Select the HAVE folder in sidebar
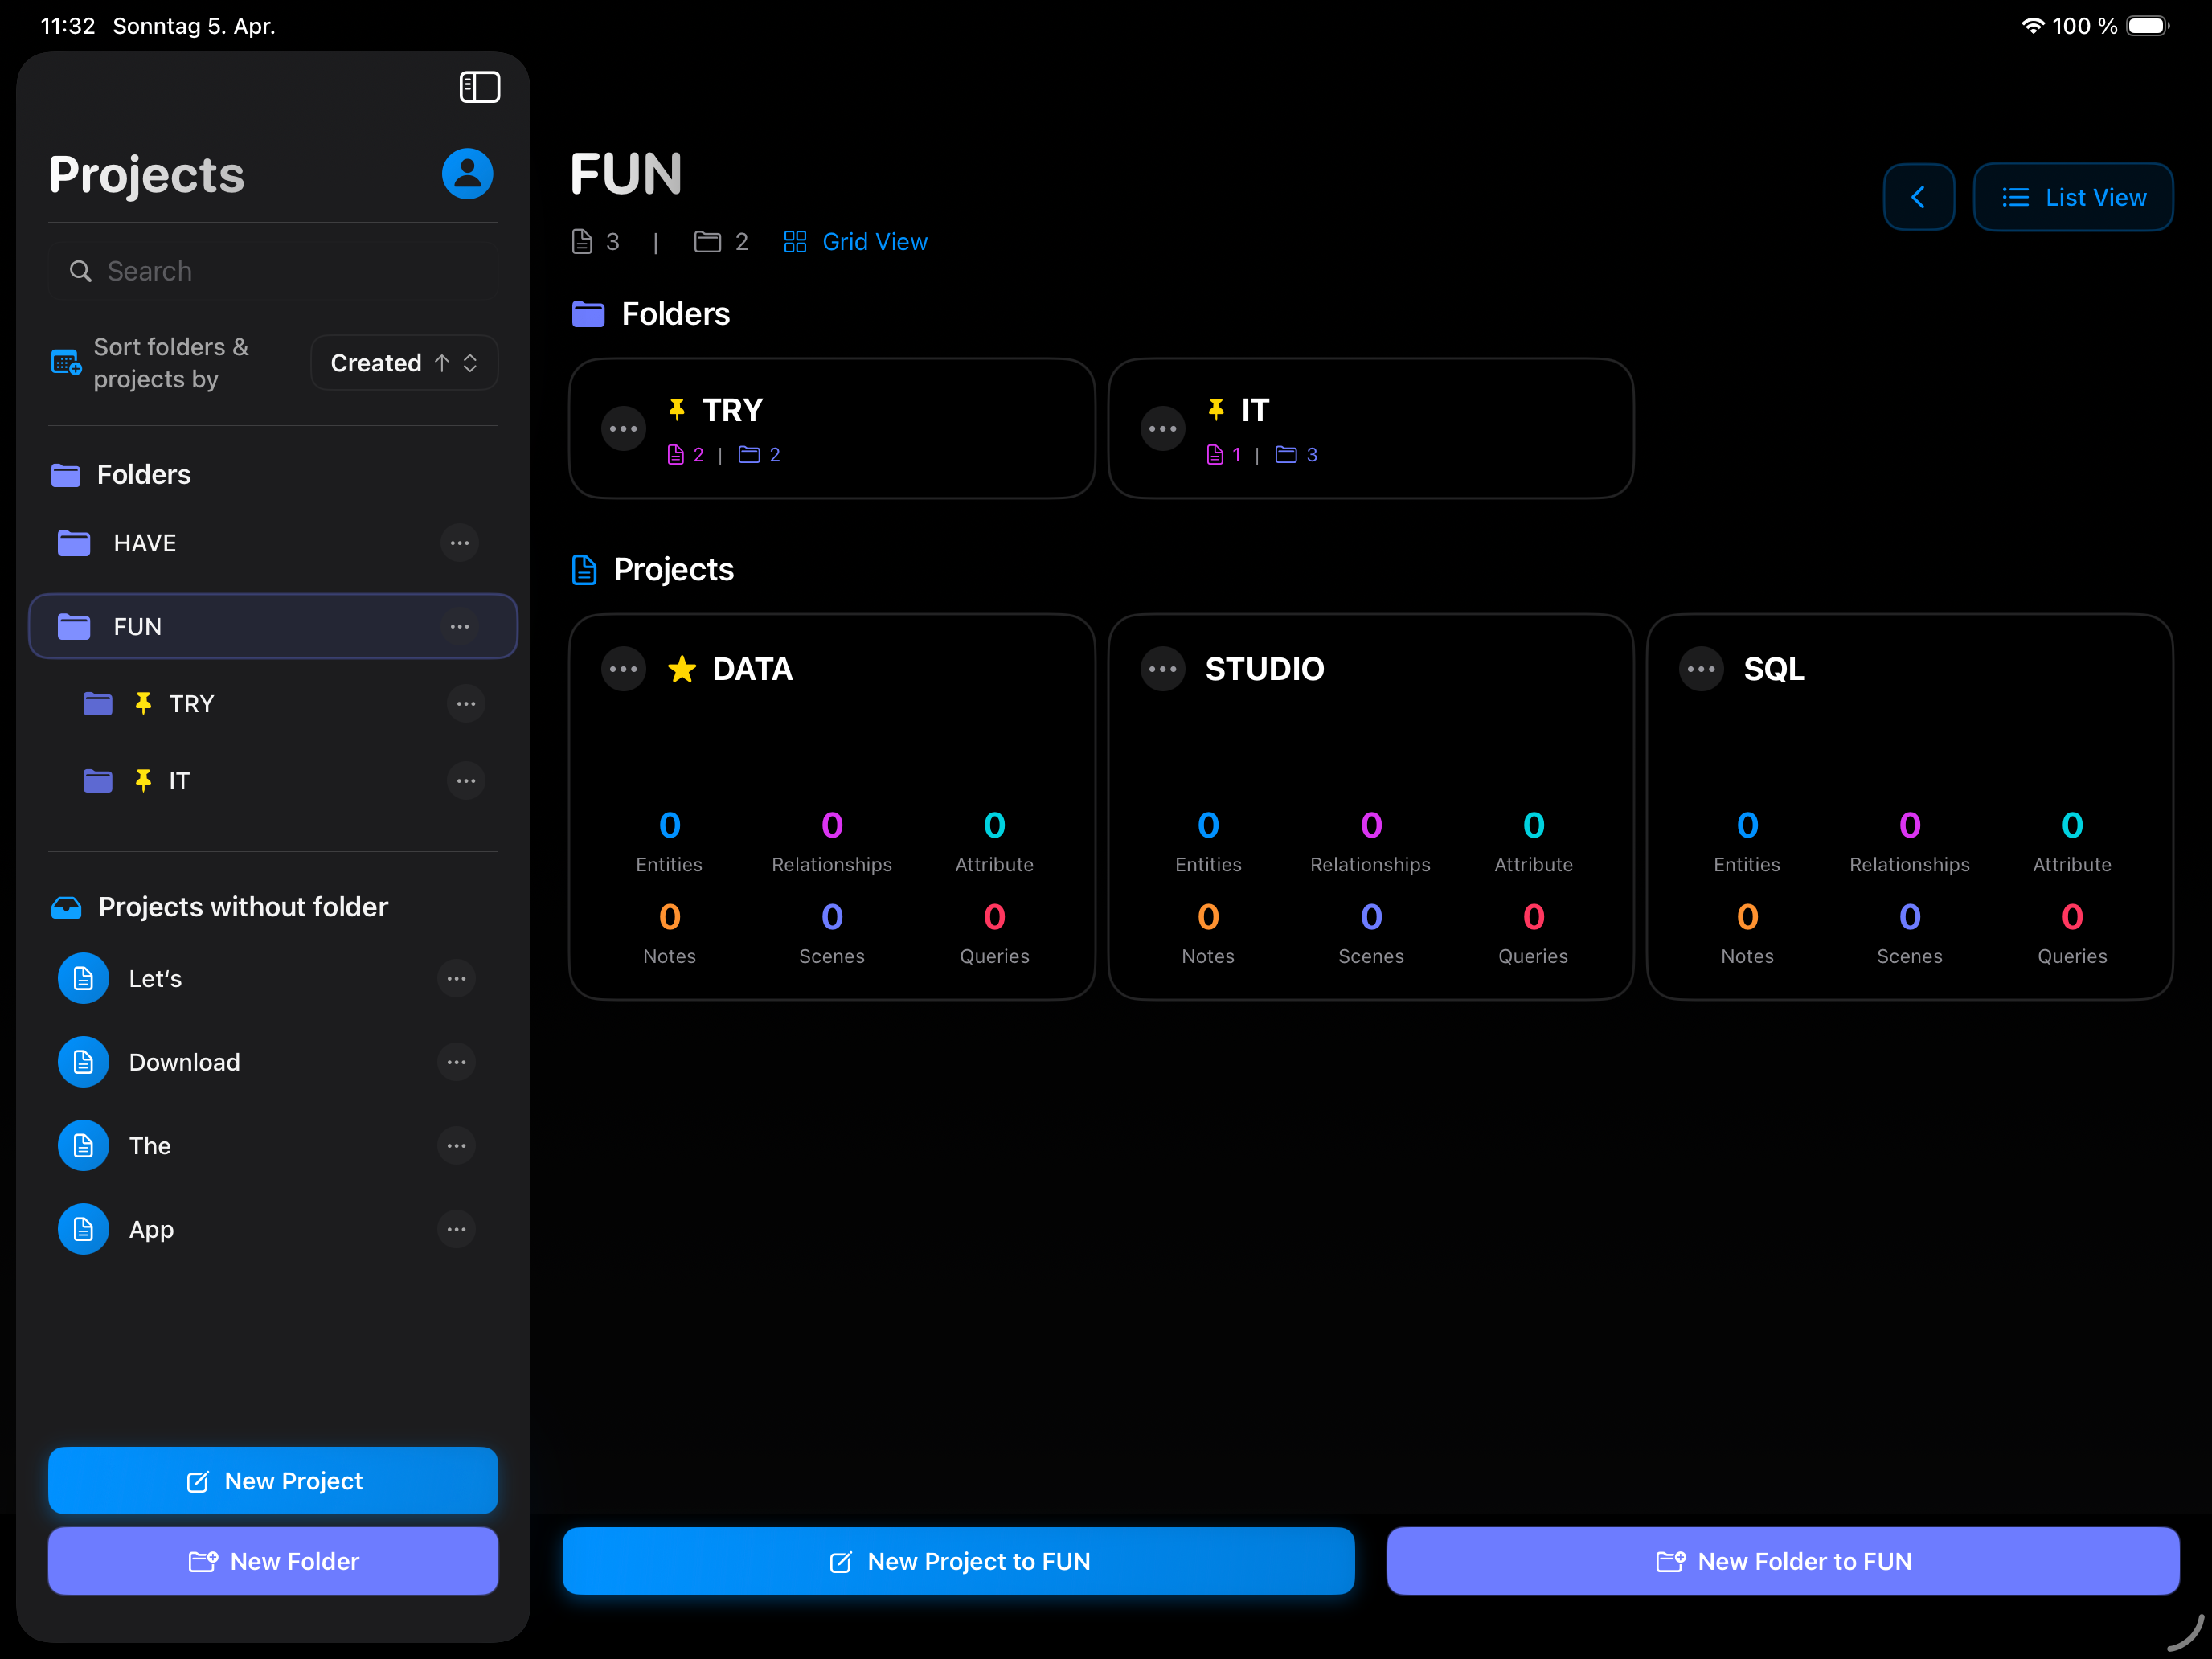The height and width of the screenshot is (1659, 2212). (x=273, y=543)
